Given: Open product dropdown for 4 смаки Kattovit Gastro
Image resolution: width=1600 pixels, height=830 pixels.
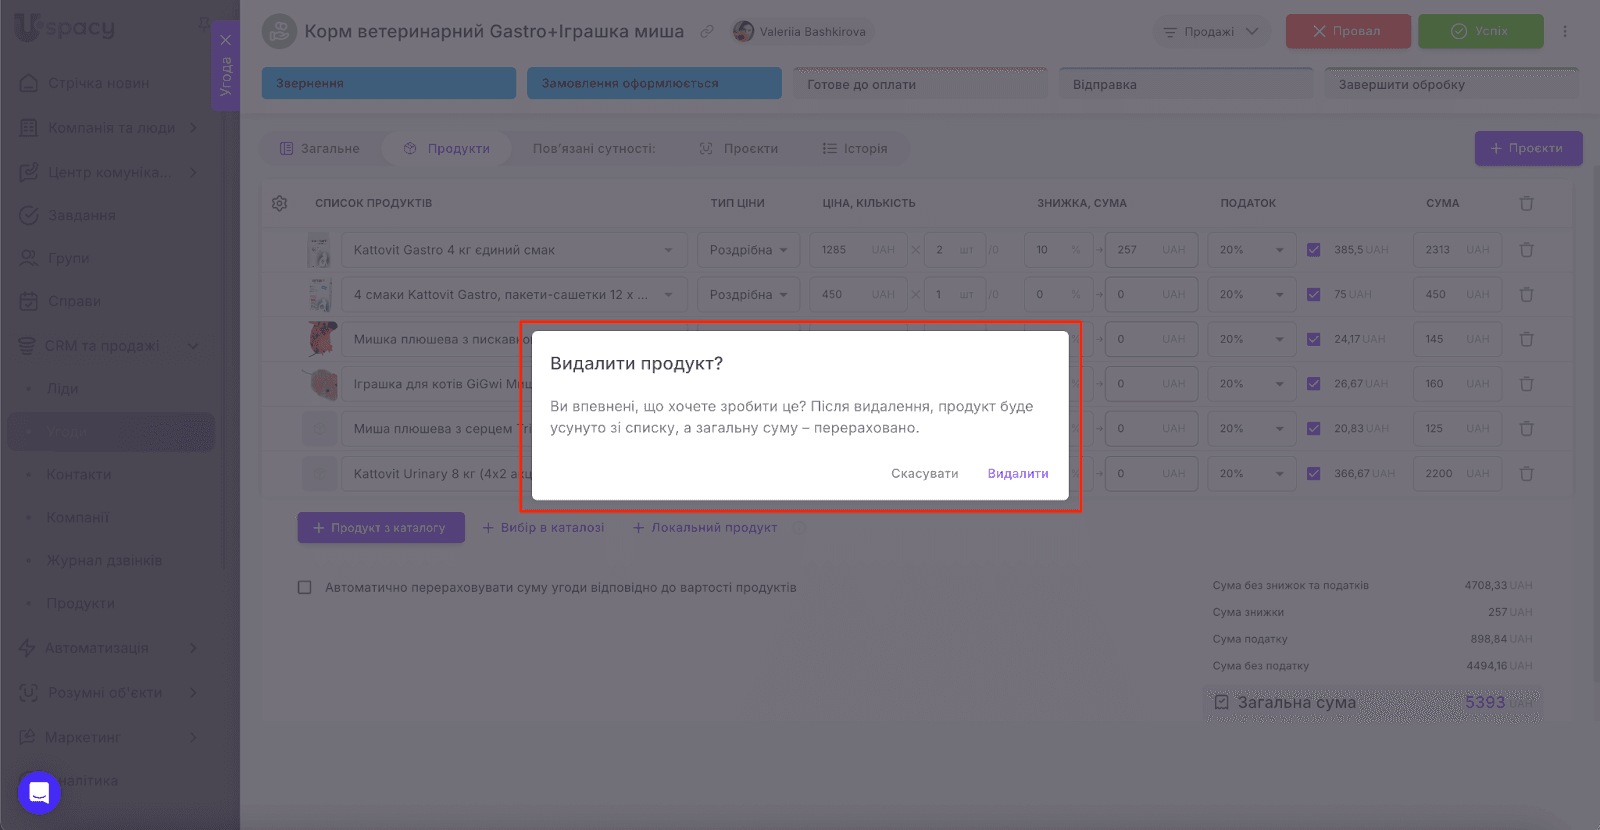Looking at the screenshot, I should tap(668, 295).
